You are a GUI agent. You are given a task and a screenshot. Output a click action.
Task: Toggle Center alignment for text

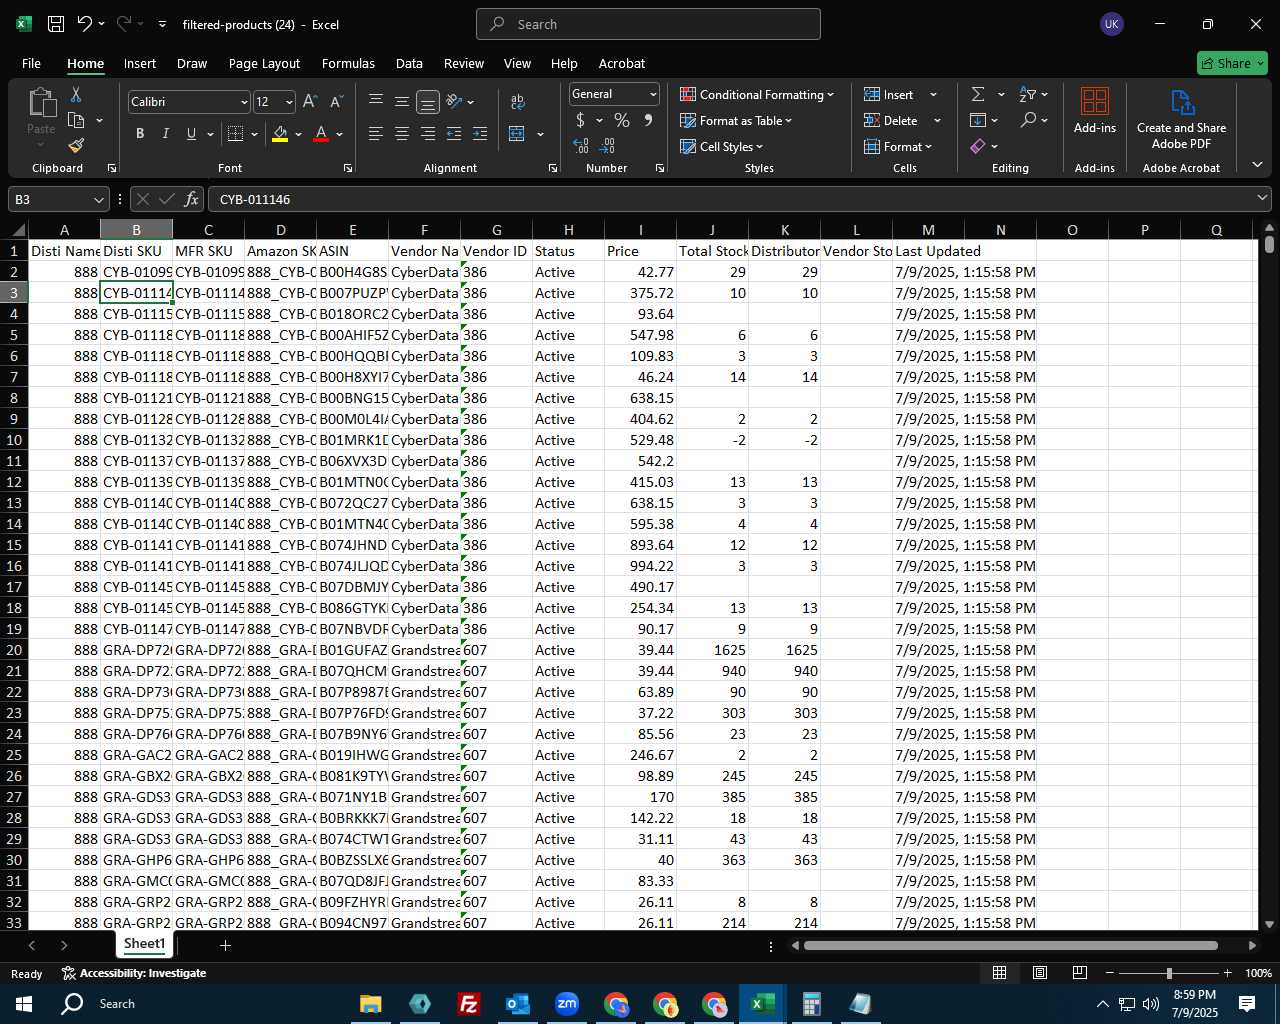coord(402,133)
